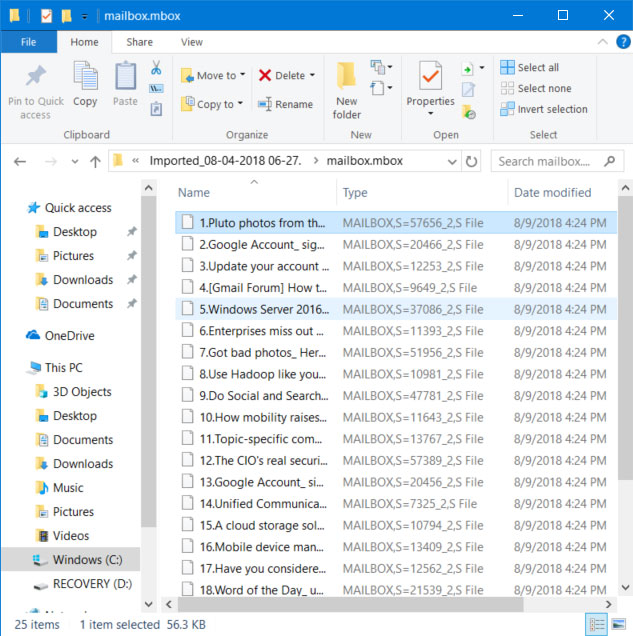Screen dimensions: 633x636
Task: Collapse the ribbon with the chevron
Action: pyautogui.click(x=603, y=41)
